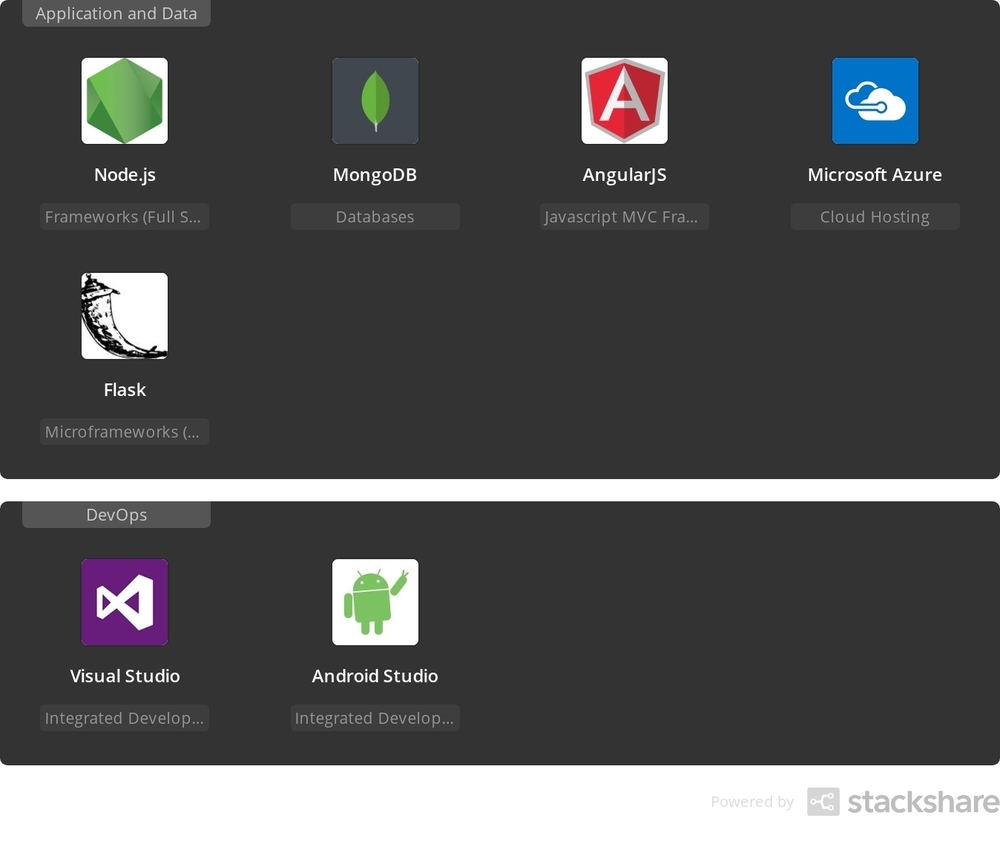Click the Cloud Hosting category tag
Image resolution: width=1000 pixels, height=841 pixels.
(x=875, y=216)
